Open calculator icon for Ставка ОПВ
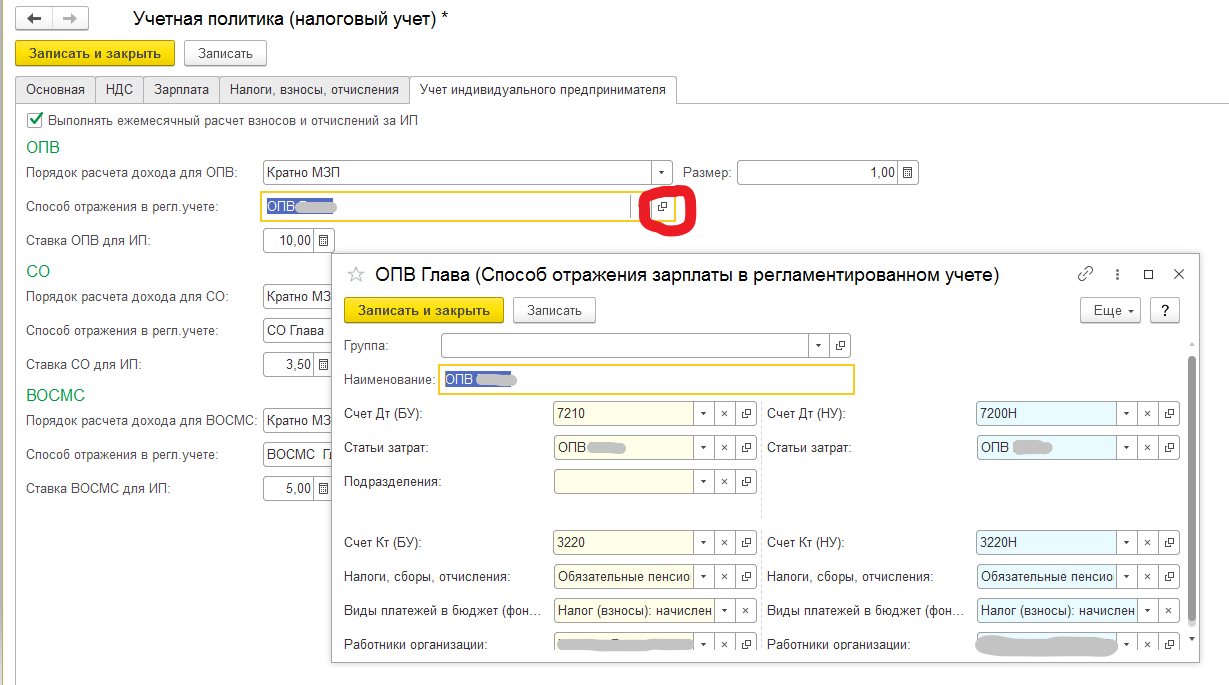Viewport: 1229px width, 685px height. click(x=323, y=241)
